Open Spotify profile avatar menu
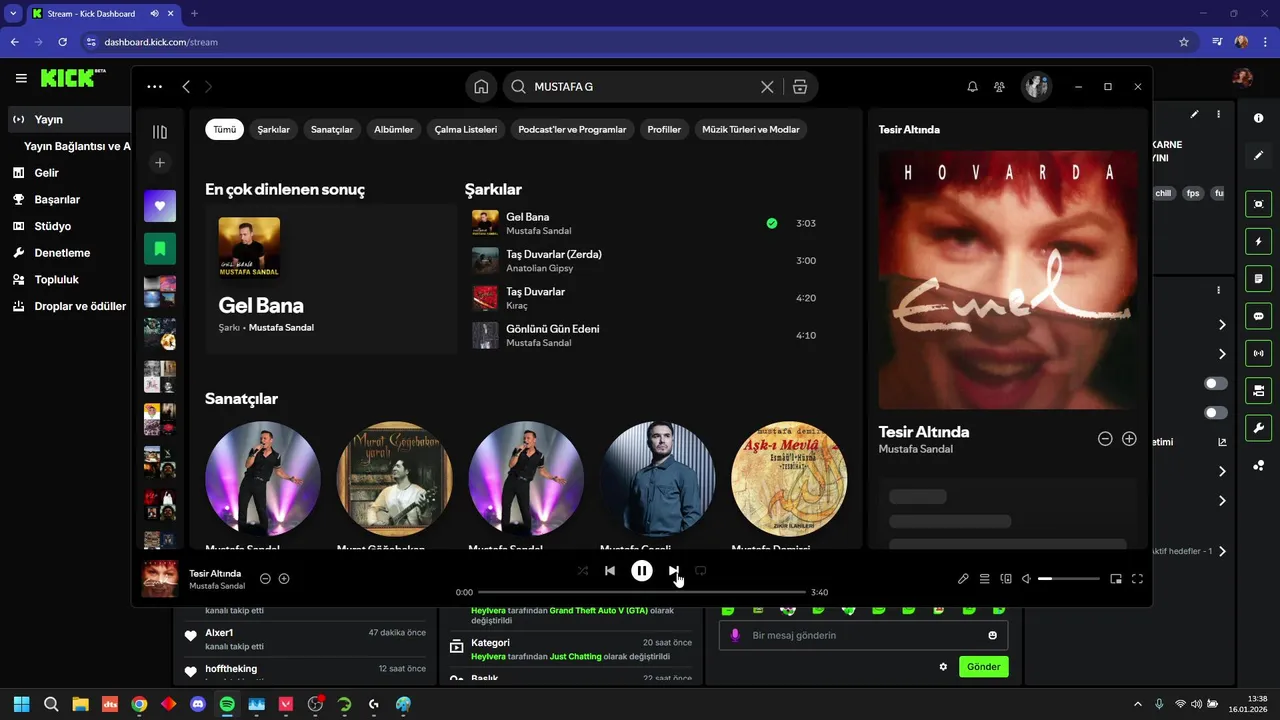Screen dimensions: 1280x720 1036,87
